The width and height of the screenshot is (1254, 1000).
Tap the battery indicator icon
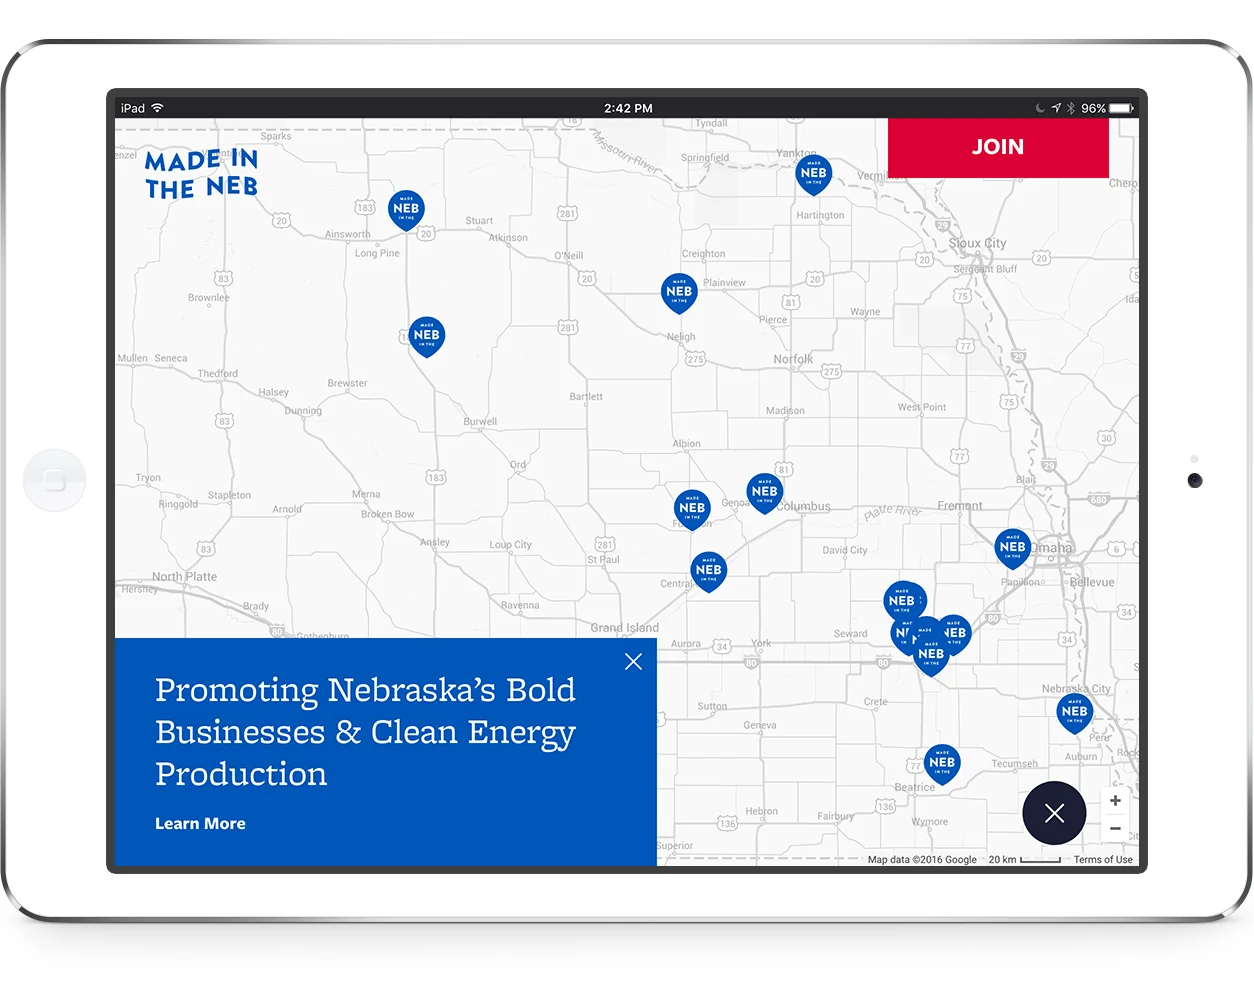coord(1122,108)
